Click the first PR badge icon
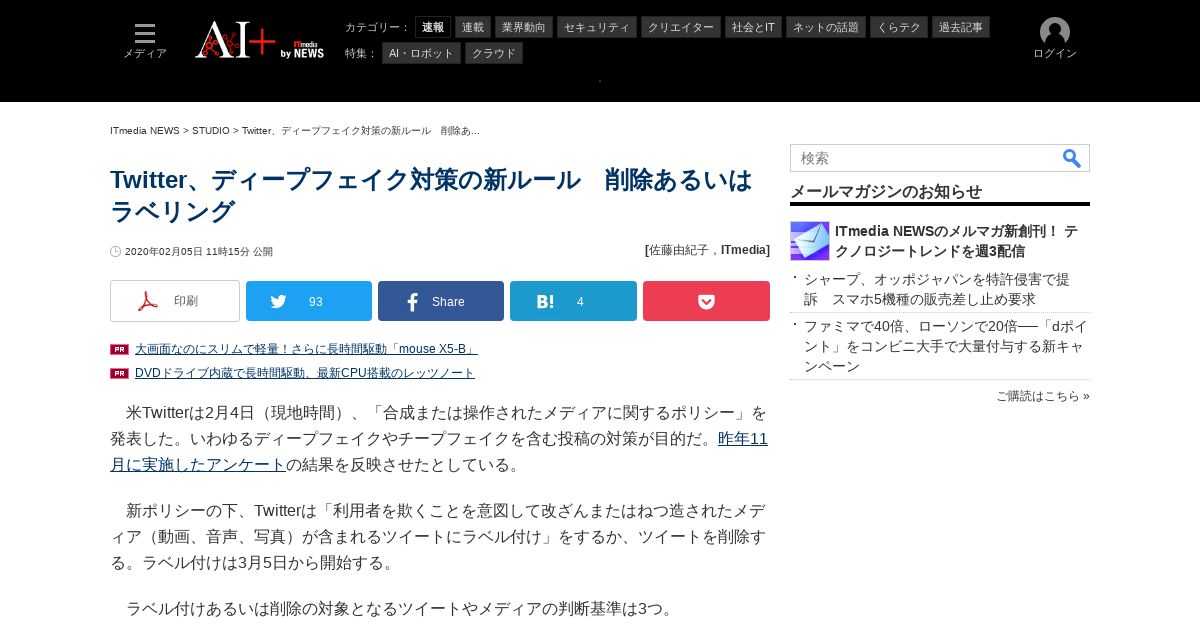 coord(119,349)
